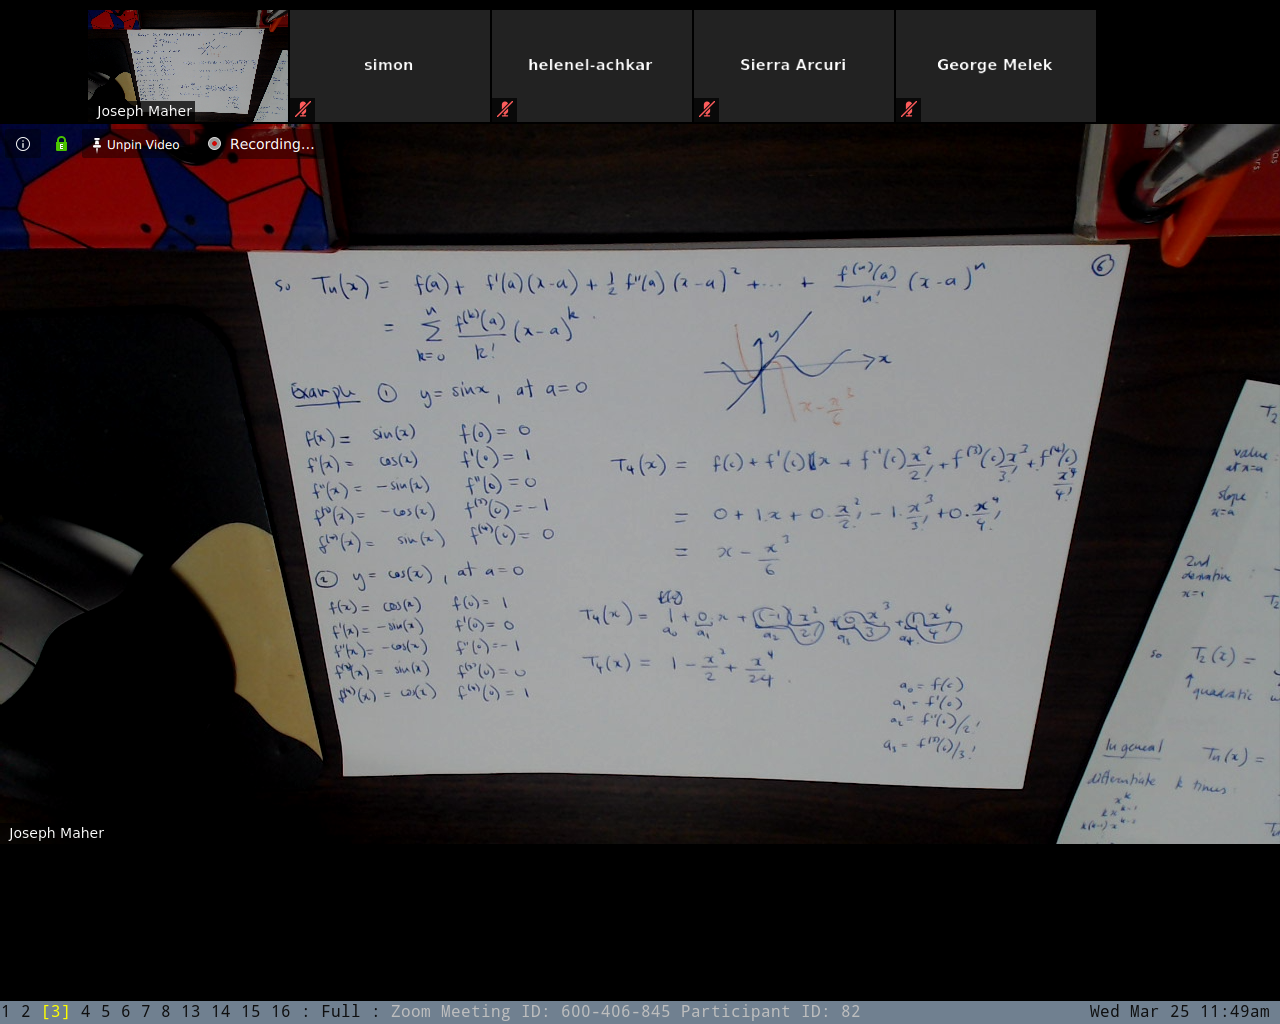Viewport: 1280px width, 1024px height.
Task: Select the Sierra Arcuri participant name
Action: [793, 65]
